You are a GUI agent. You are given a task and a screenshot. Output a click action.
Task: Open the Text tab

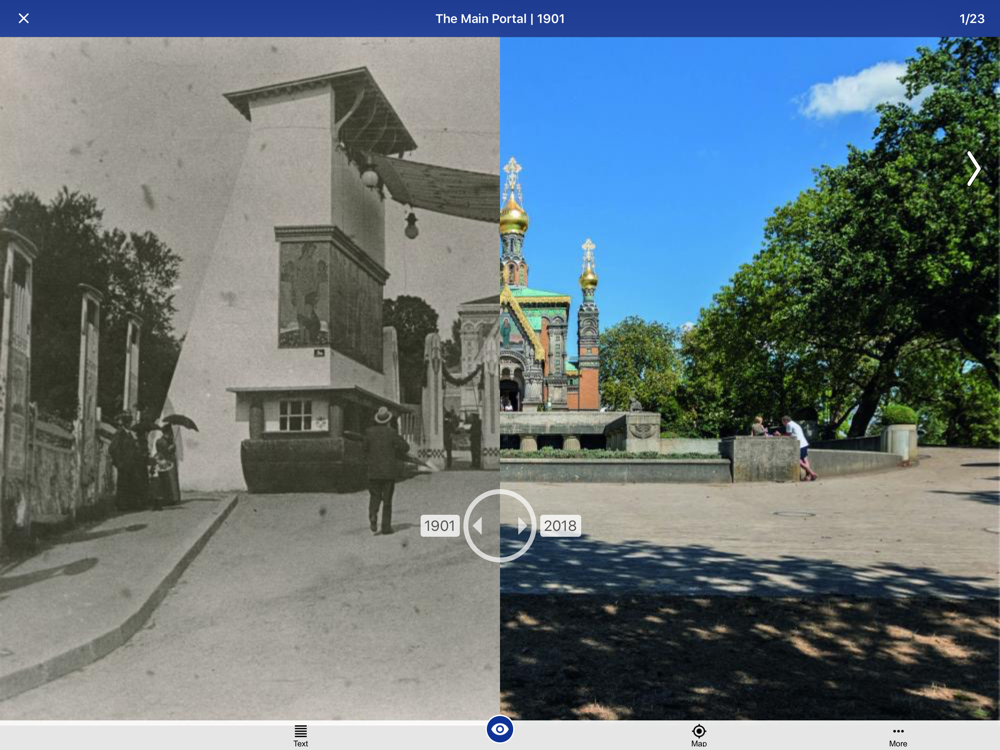[300, 735]
